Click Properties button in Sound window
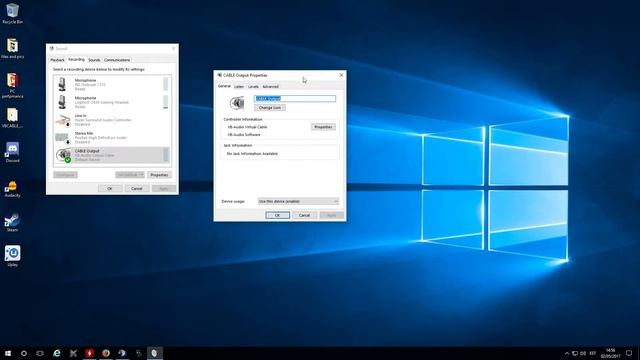Image resolution: width=640 pixels, height=360 pixels. pos(159,175)
